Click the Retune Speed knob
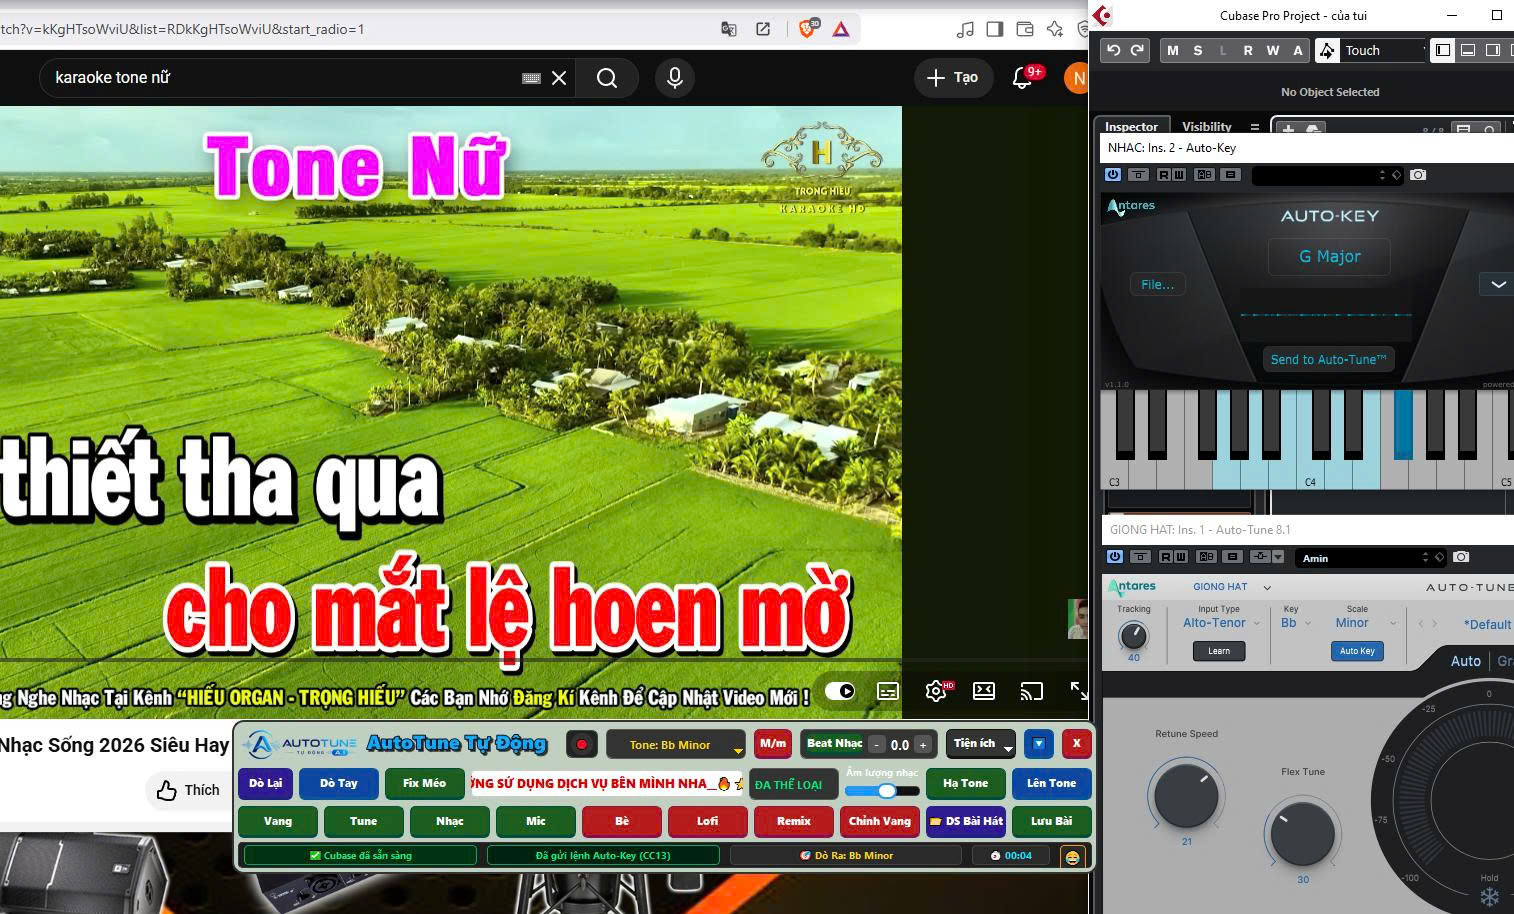Image resolution: width=1514 pixels, height=914 pixels. click(1186, 795)
